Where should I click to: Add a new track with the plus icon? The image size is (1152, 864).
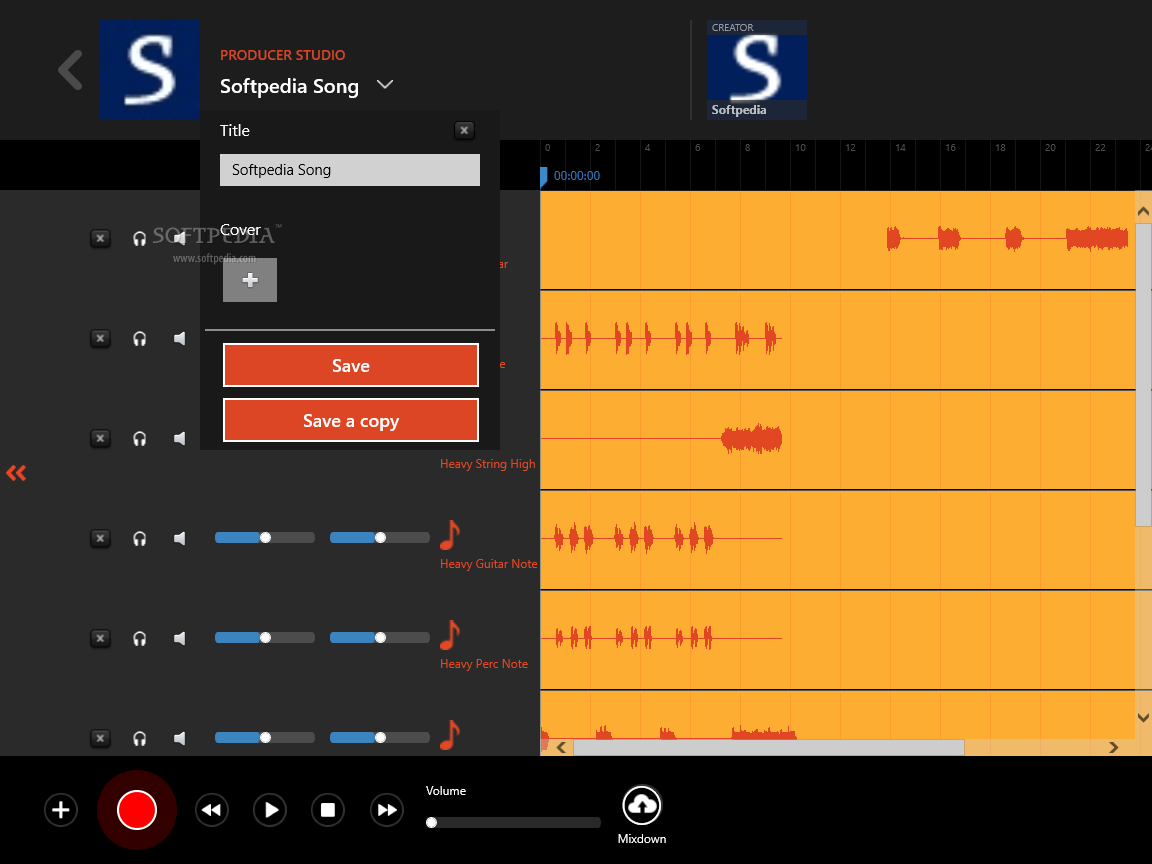pyautogui.click(x=60, y=810)
